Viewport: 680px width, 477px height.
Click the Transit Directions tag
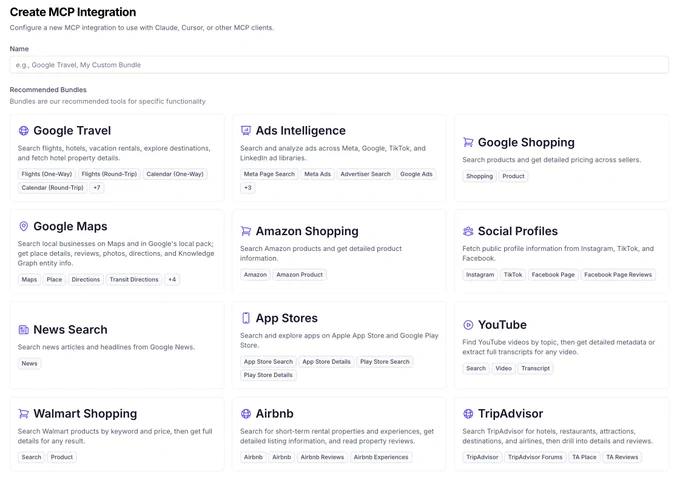134,279
